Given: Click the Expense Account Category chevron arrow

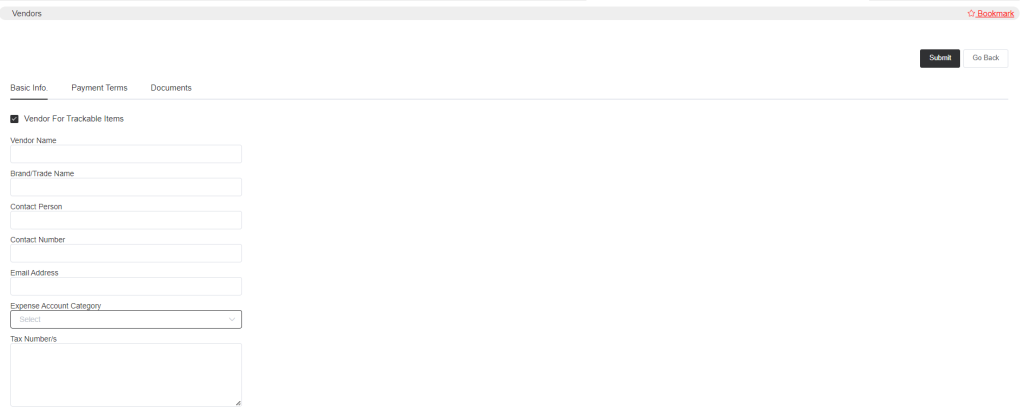Looking at the screenshot, I should 232,319.
